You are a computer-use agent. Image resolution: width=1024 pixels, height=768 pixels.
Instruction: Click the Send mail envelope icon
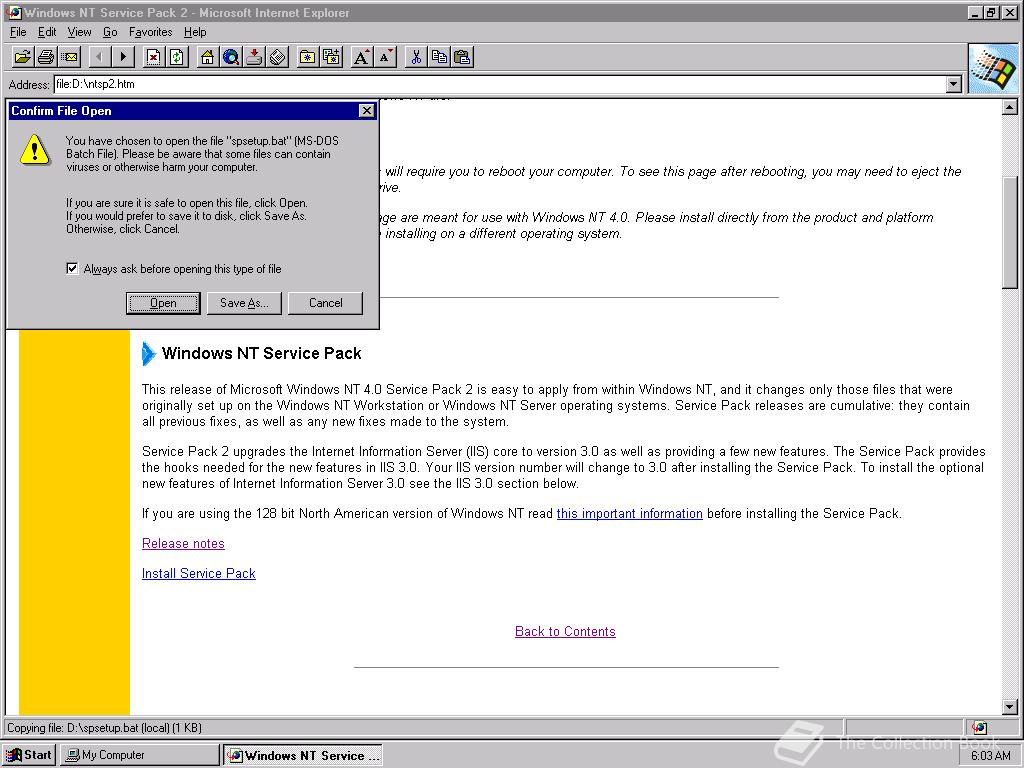69,57
